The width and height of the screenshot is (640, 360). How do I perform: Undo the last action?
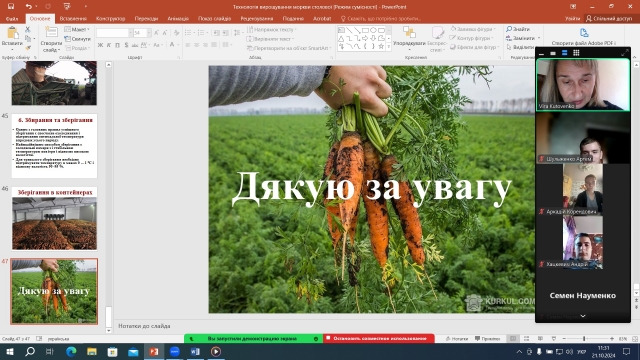click(x=29, y=7)
